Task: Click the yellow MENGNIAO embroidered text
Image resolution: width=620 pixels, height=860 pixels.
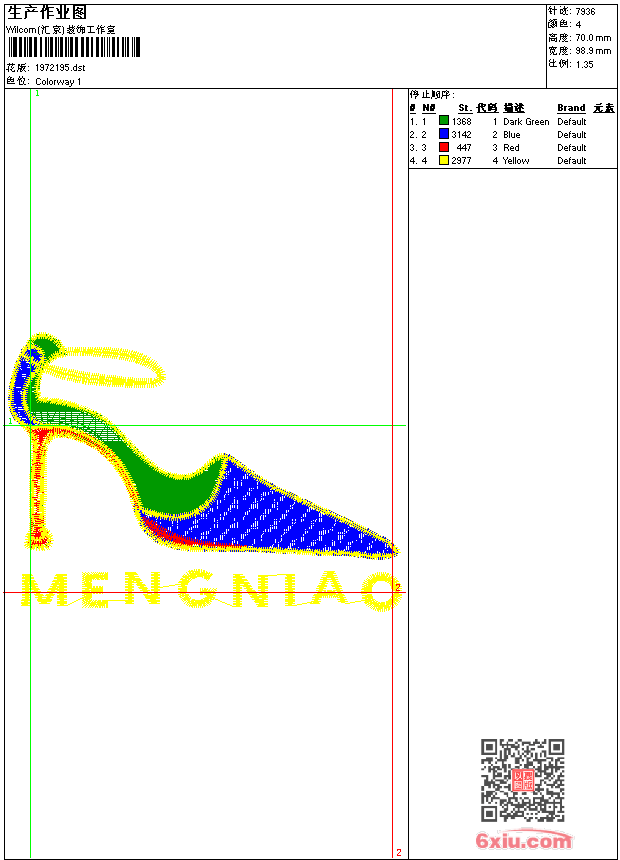Action: pos(212,590)
